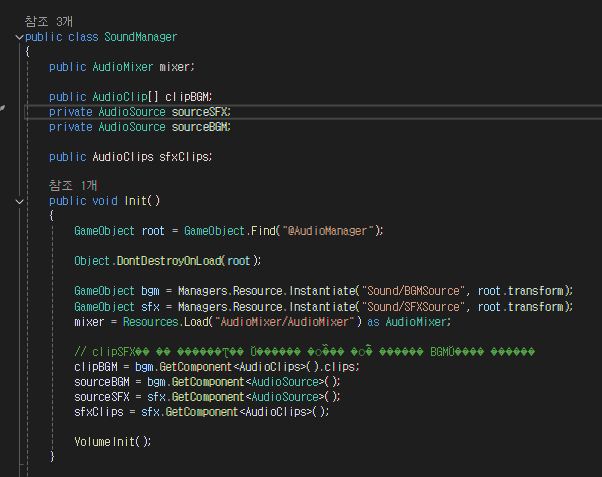Click the Init method name
Screen dimensions: 602x477
136,201
